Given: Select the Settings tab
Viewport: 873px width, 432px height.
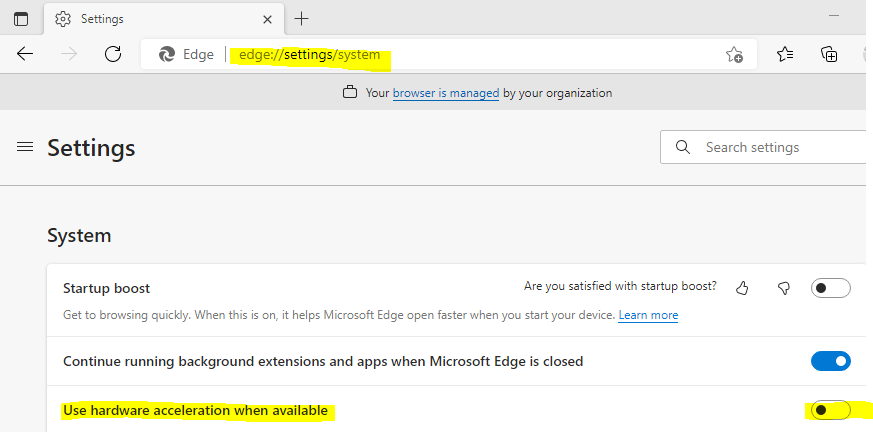Looking at the screenshot, I should 164,19.
